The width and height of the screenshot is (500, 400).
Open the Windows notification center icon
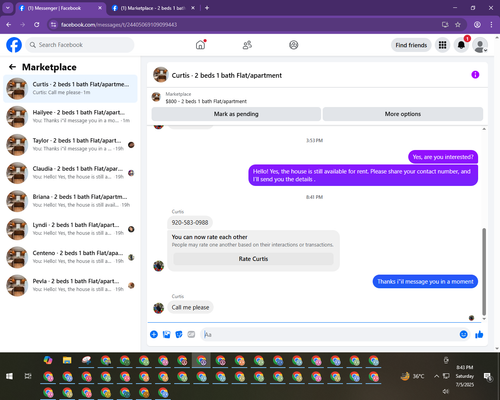click(488, 377)
